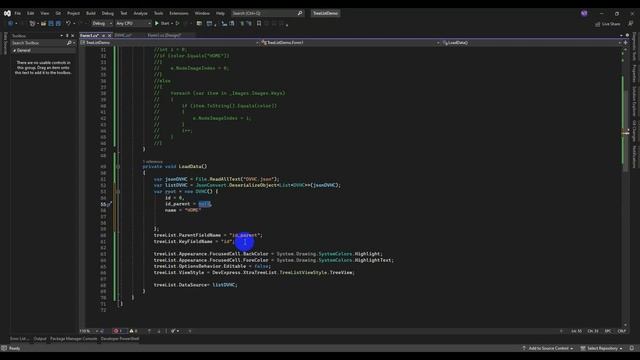Open the Analyze menu
Screen dimensions: 640x360
[x=140, y=13]
